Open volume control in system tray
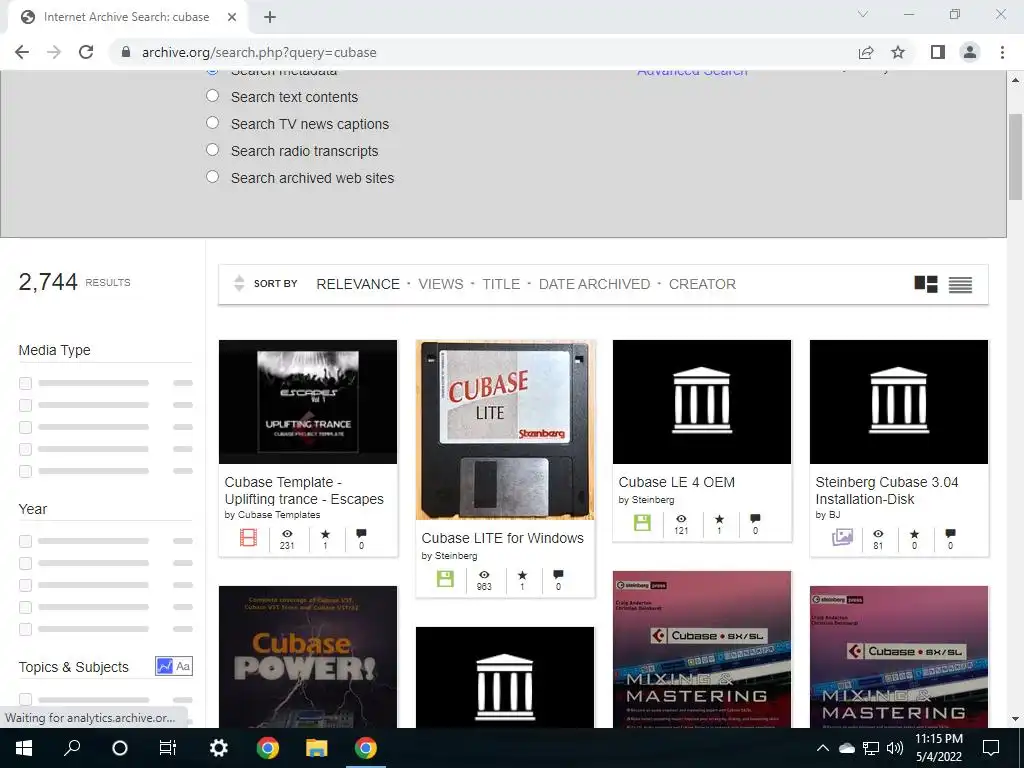The height and width of the screenshot is (768, 1024). [895, 748]
